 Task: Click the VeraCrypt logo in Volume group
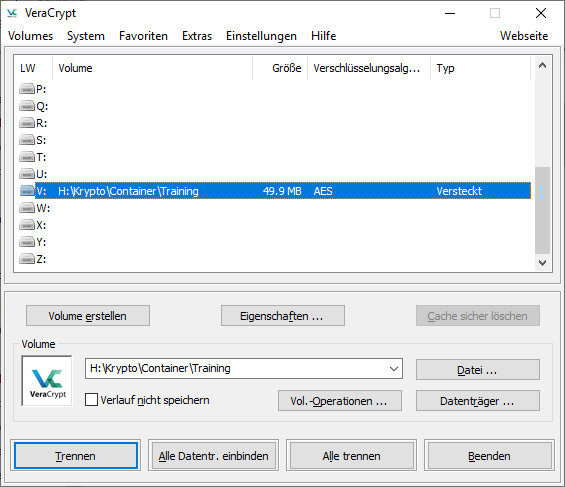[47, 381]
